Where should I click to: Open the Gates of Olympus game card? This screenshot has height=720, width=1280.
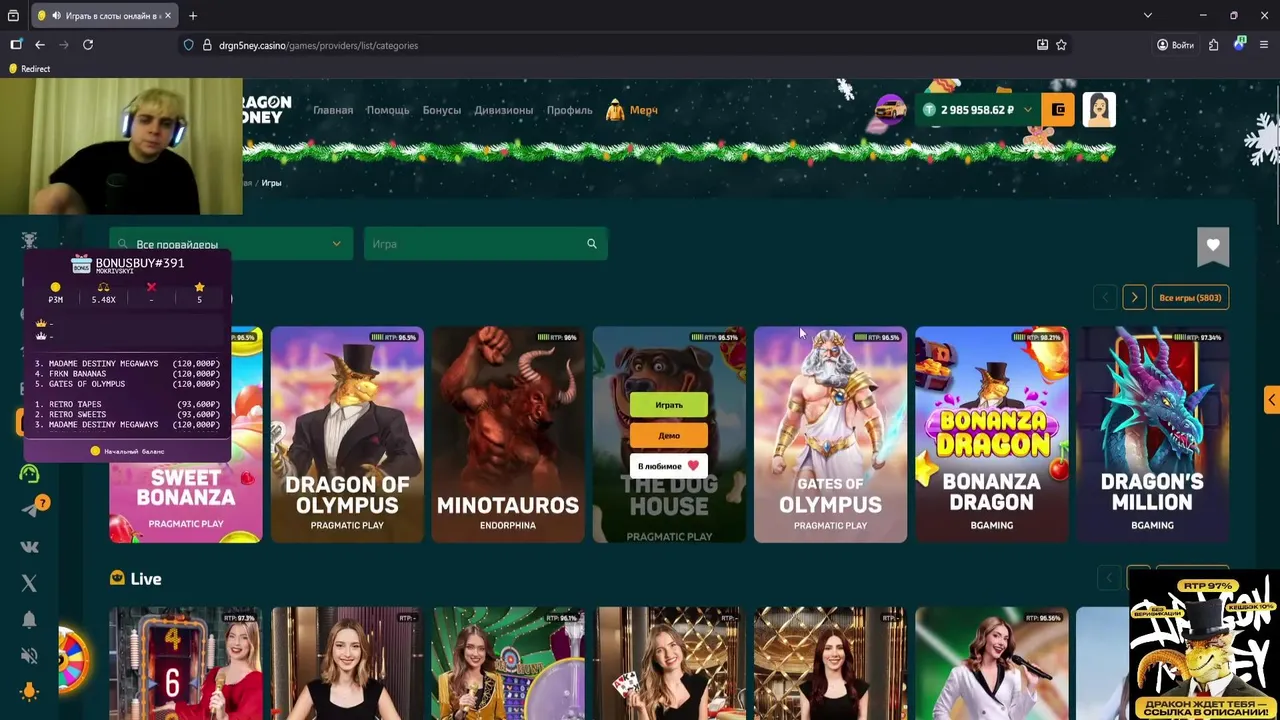[x=830, y=434]
